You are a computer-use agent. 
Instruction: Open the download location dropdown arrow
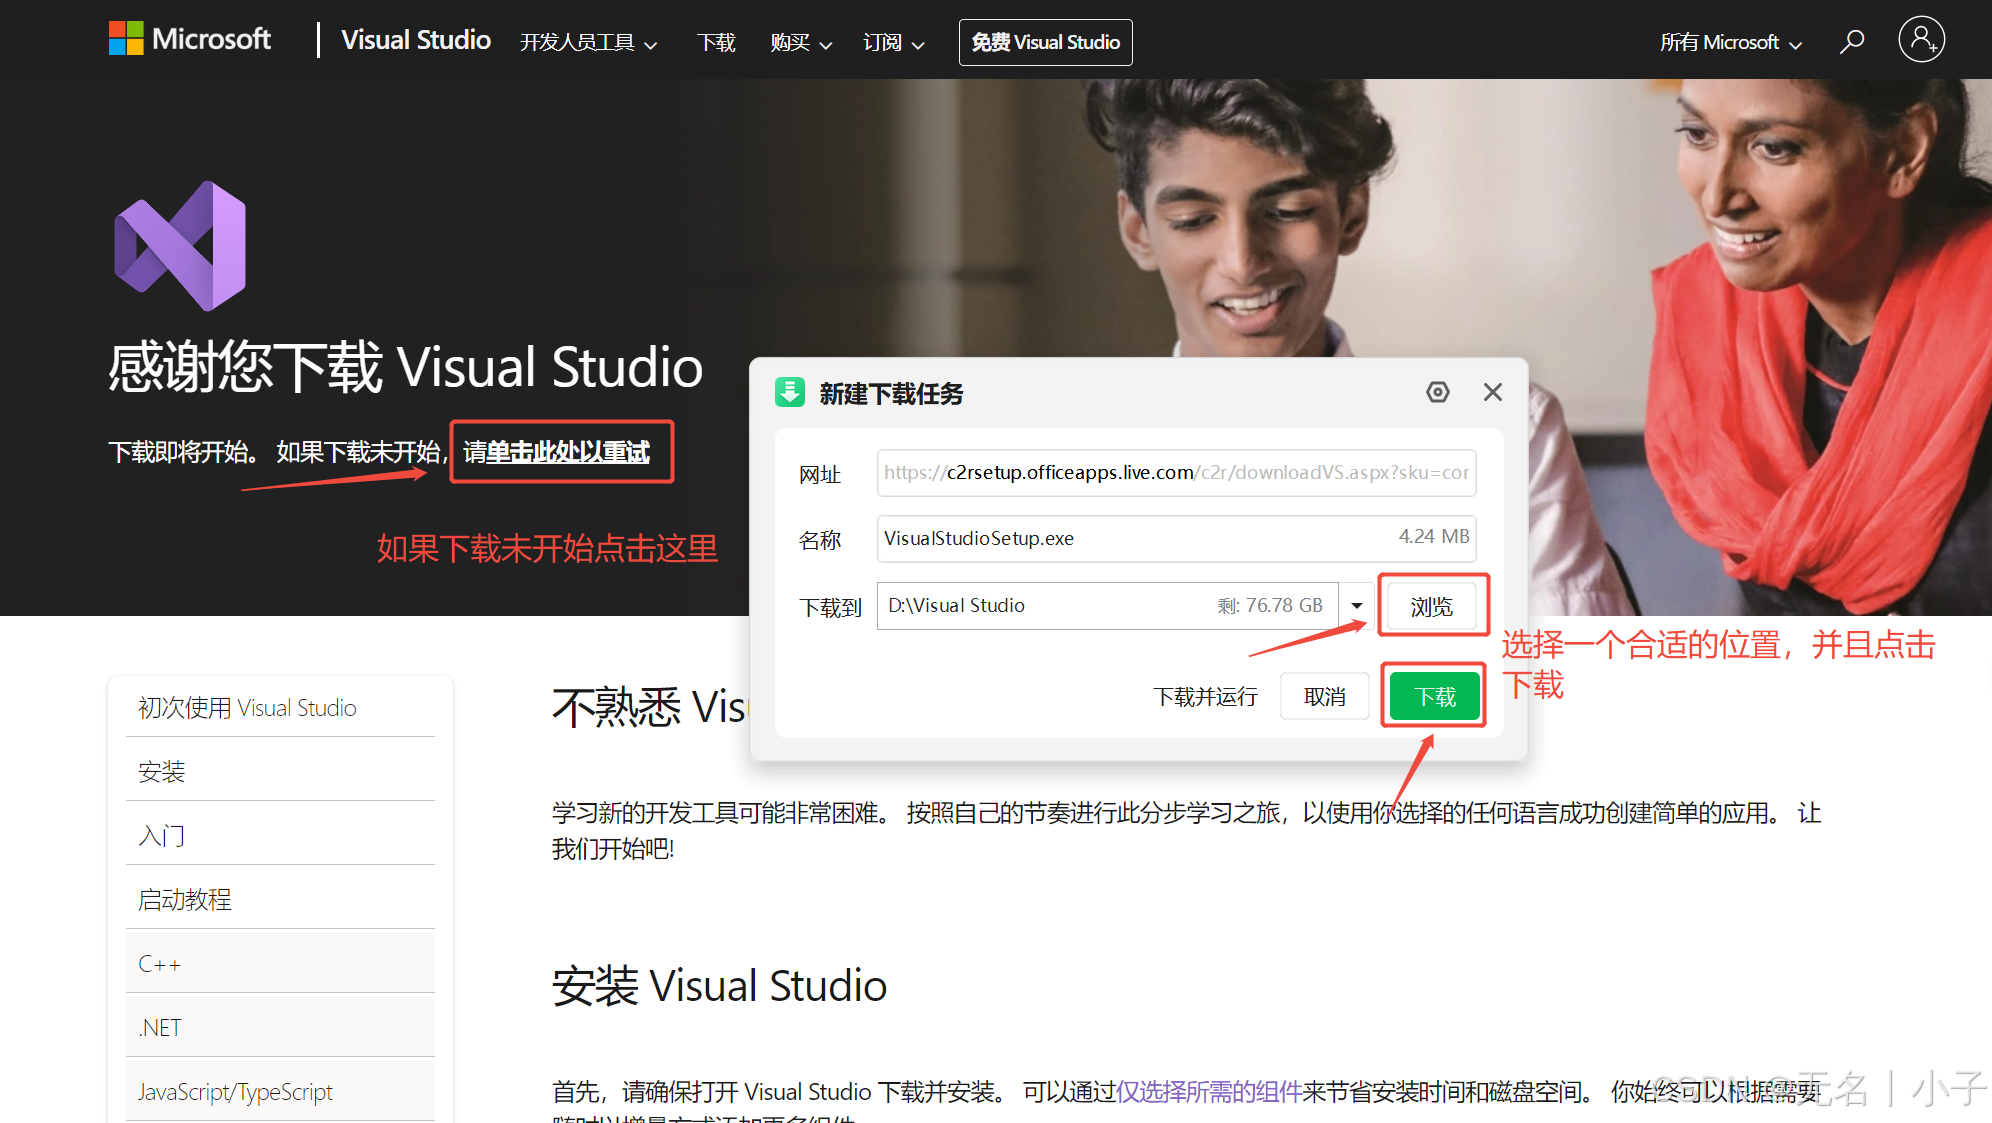coord(1356,605)
